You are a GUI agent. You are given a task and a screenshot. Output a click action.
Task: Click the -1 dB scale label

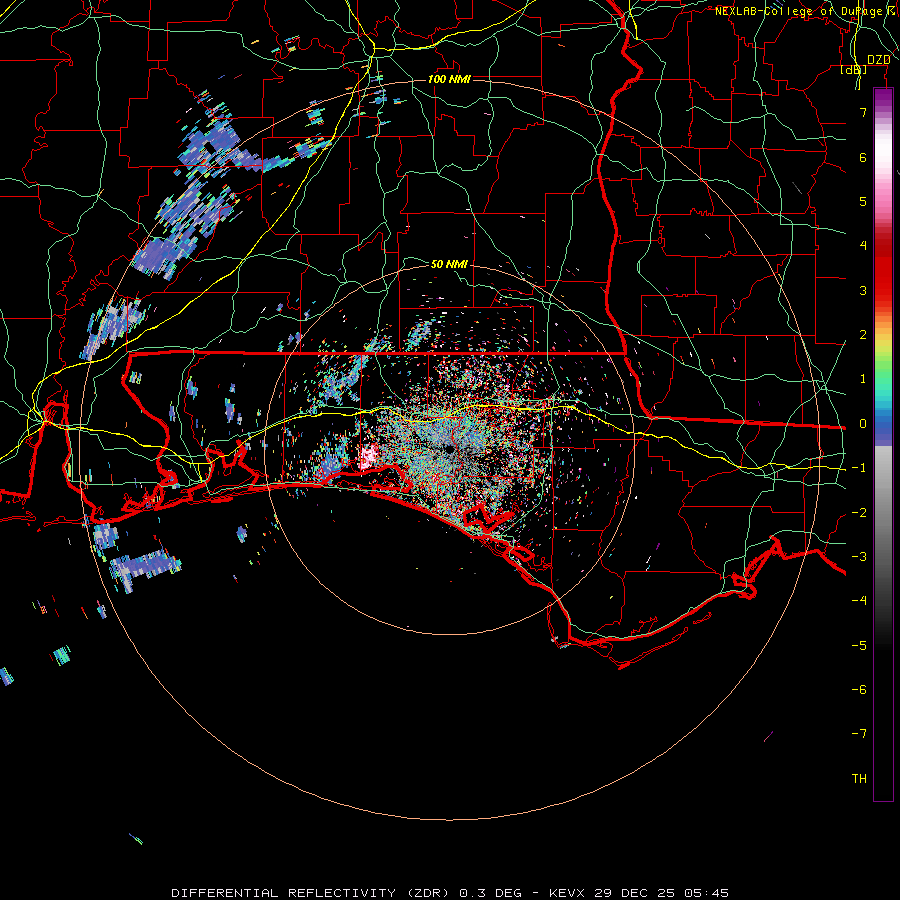[x=859, y=468]
